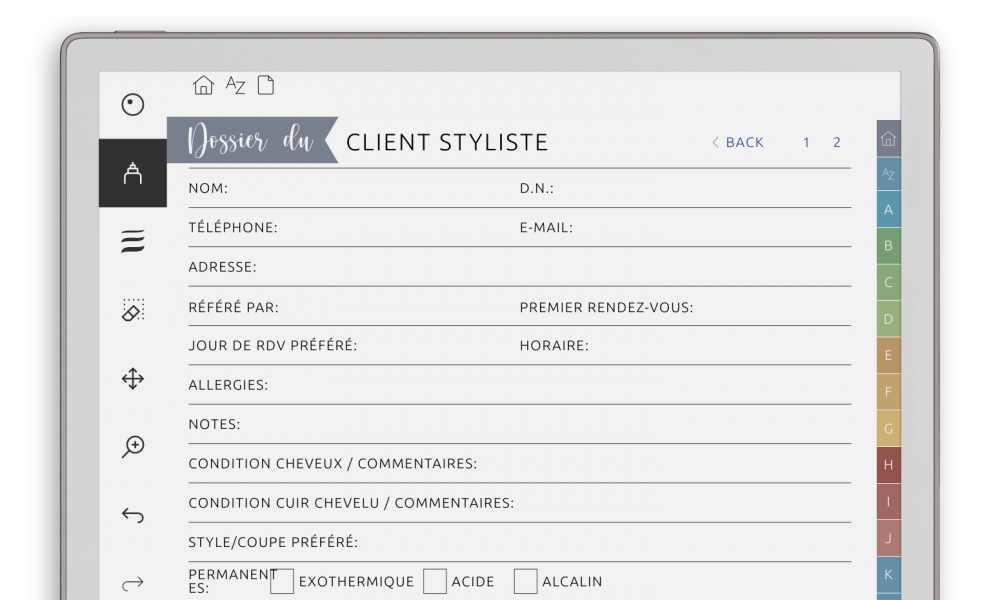Tap CONDITION CUIR CHEVELU / COMMENTAIRES field
Screen dimensions: 1000x600
click(520, 503)
